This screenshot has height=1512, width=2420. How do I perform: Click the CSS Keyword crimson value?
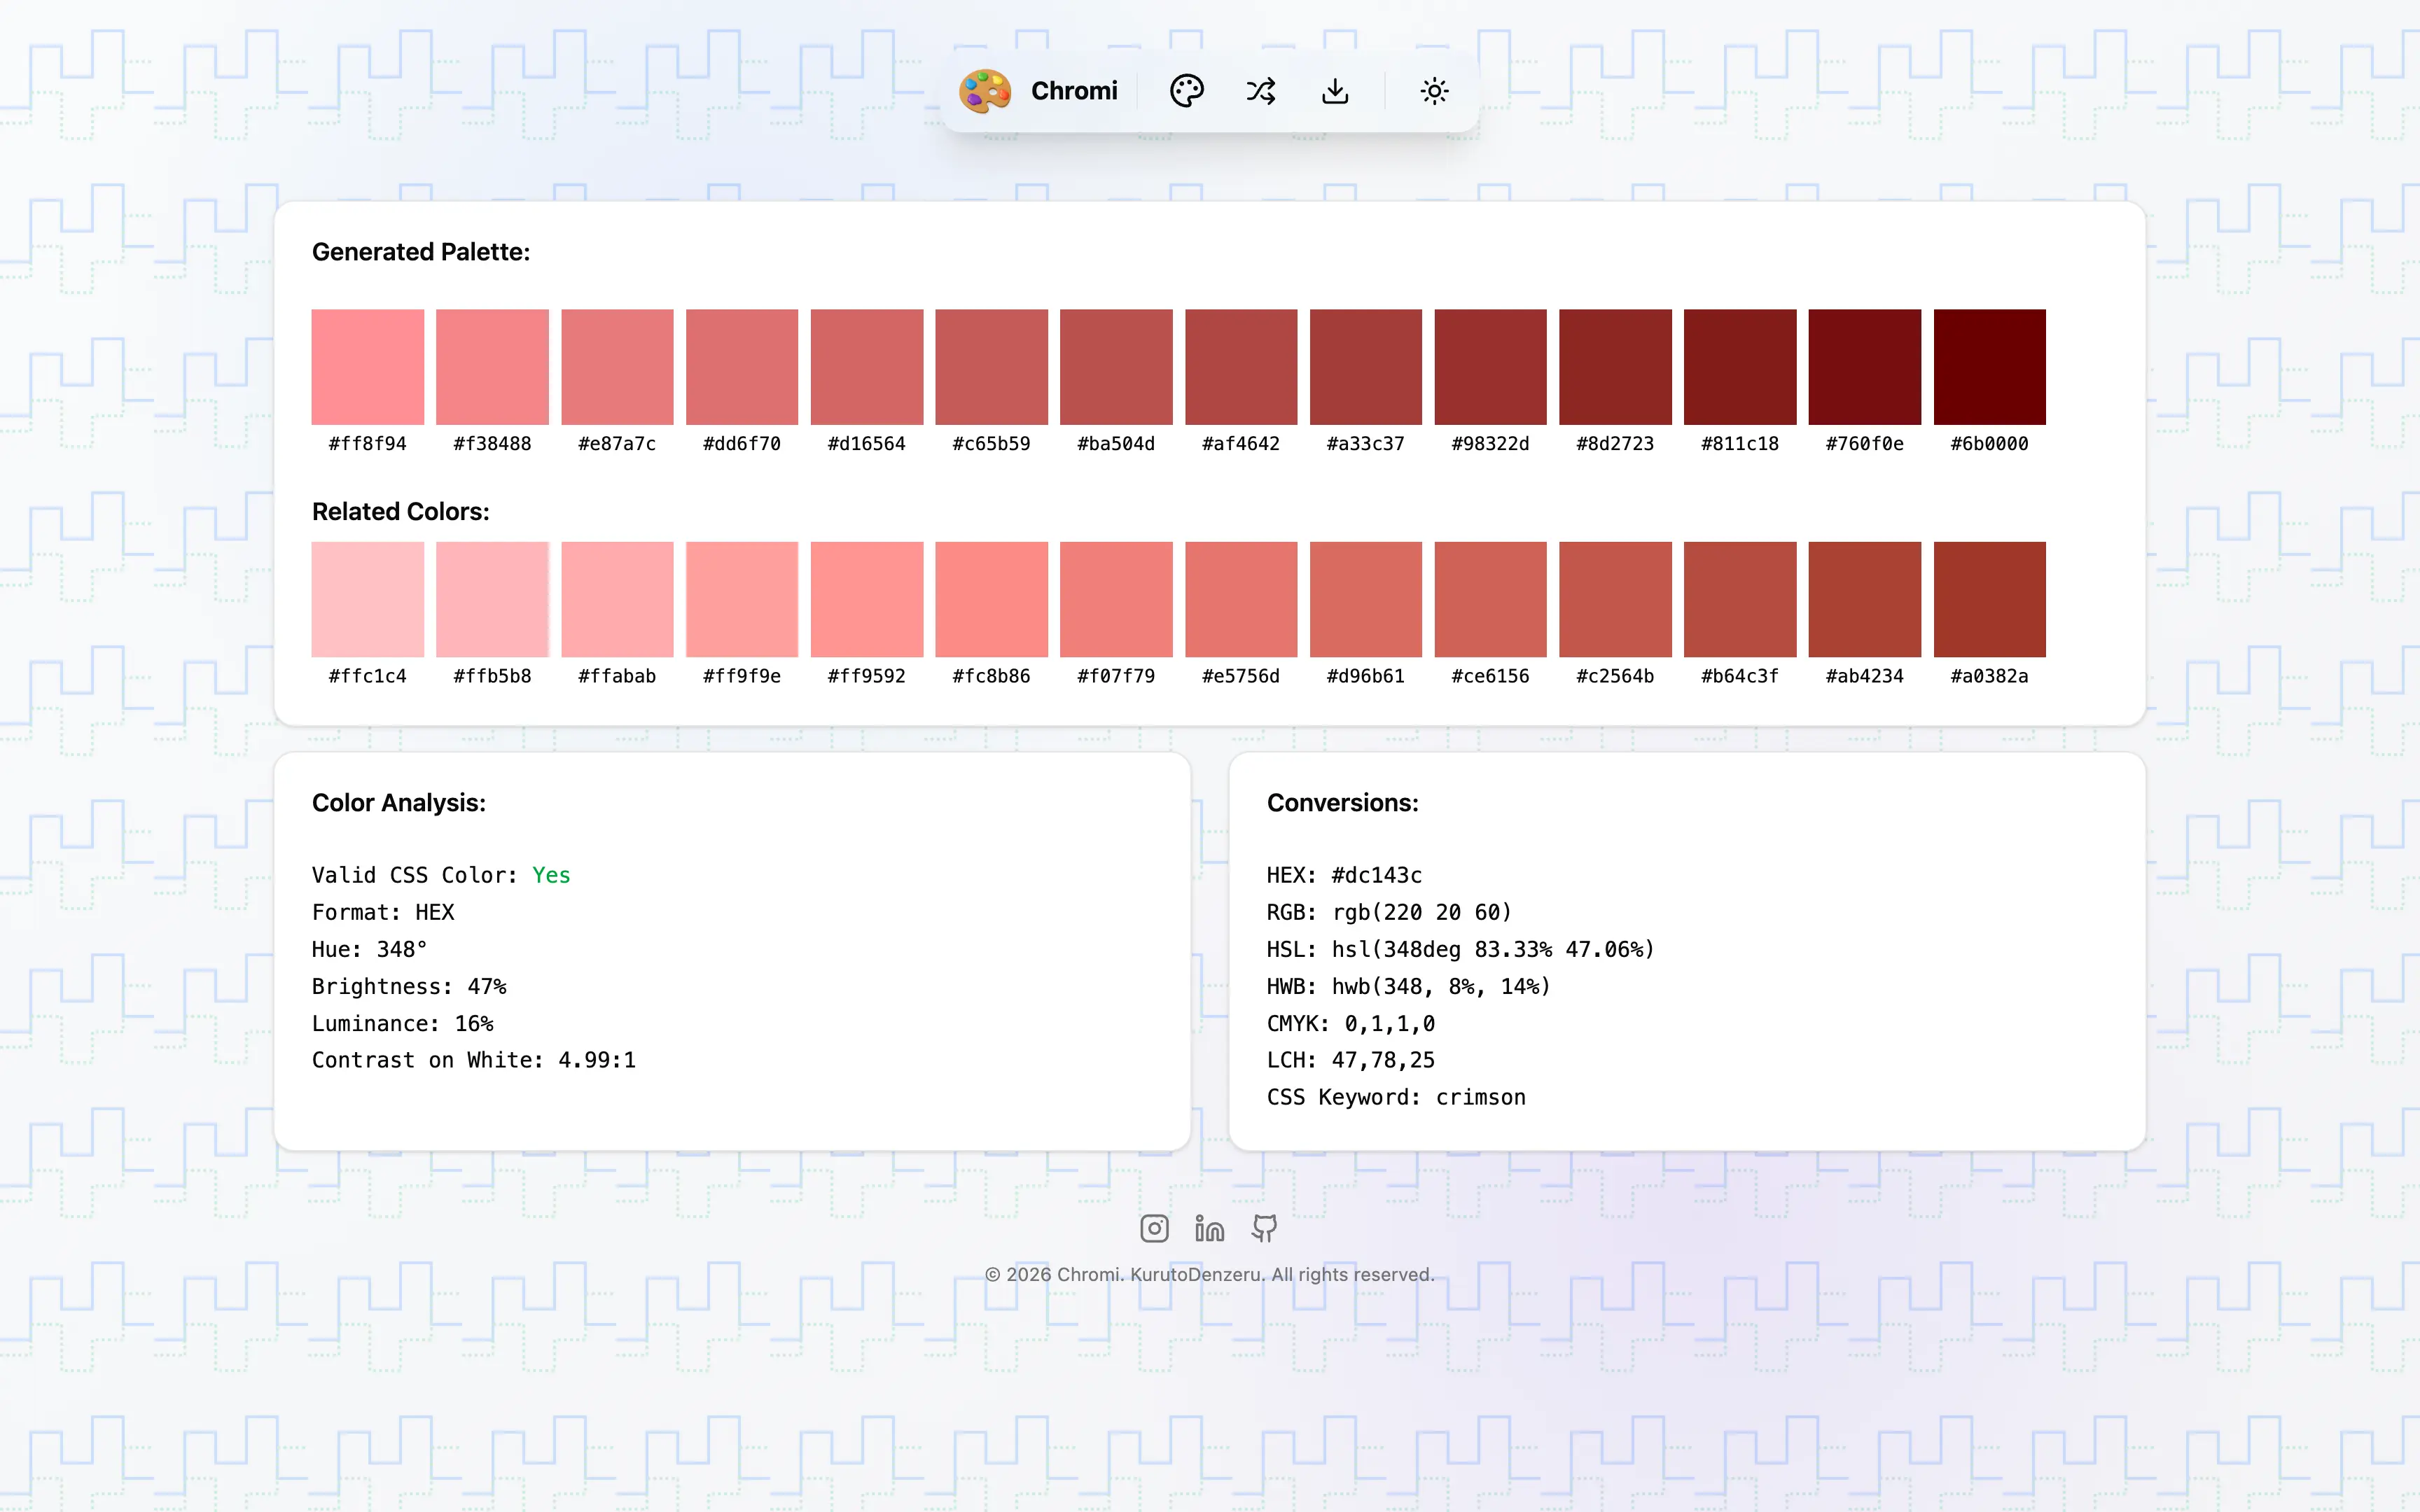(1482, 1096)
